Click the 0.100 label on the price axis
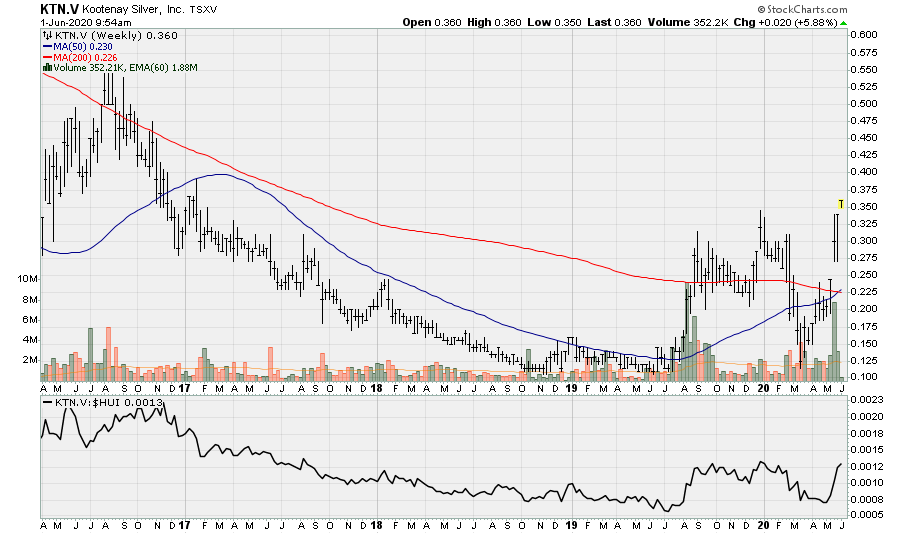900x534 pixels. click(x=864, y=377)
